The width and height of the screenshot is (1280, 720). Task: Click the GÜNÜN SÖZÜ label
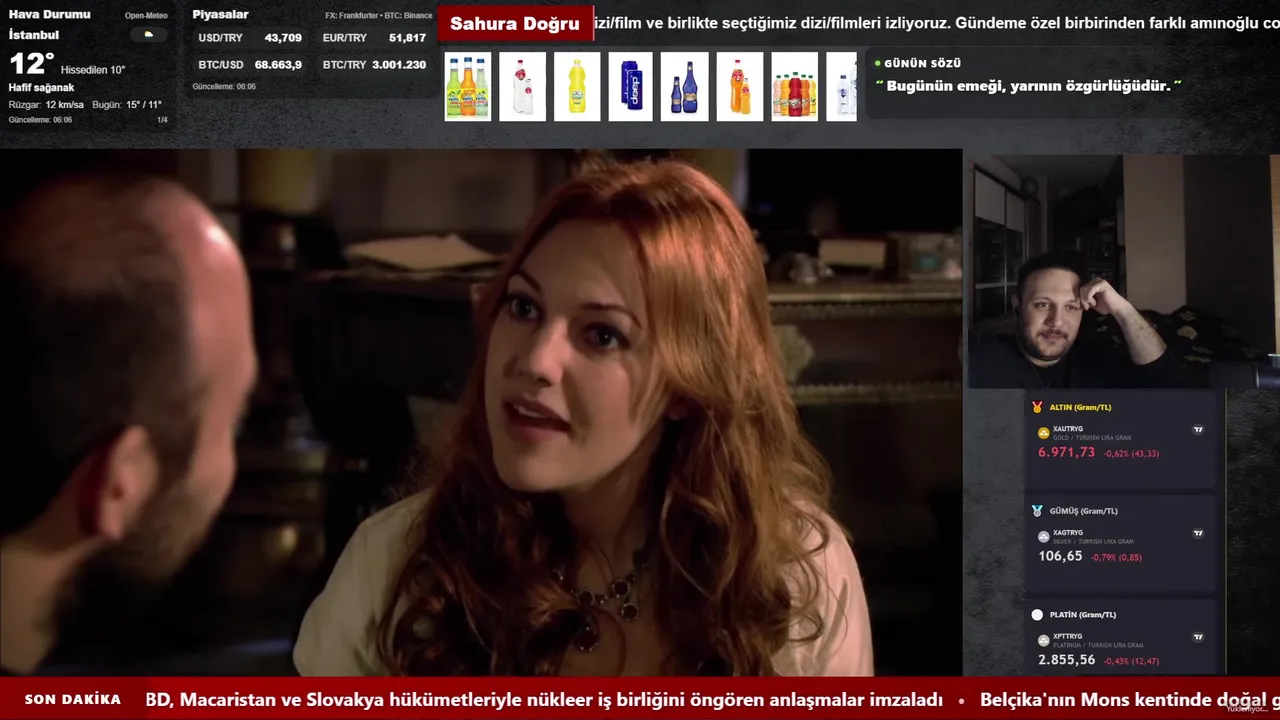tap(923, 63)
